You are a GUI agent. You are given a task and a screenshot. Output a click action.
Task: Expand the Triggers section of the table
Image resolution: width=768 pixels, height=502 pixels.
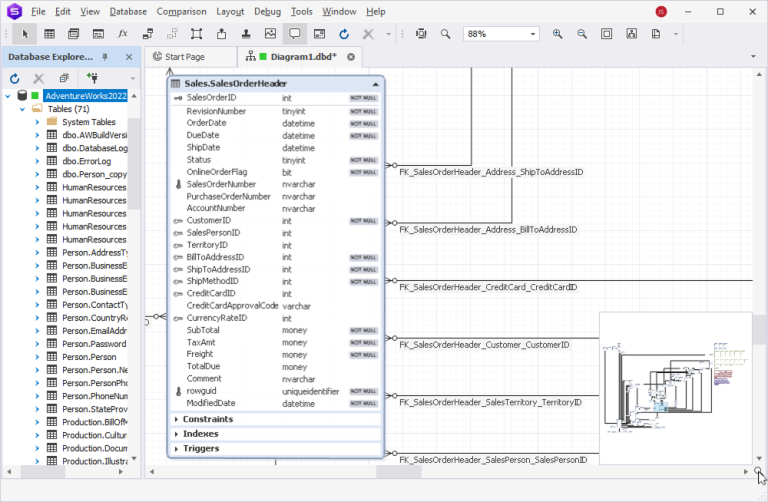[175, 449]
